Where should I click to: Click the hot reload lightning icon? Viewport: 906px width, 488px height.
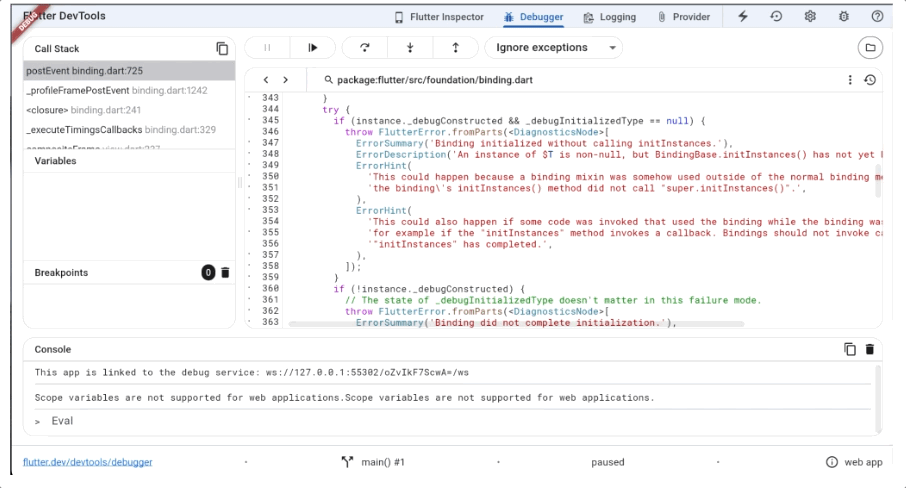coord(743,17)
